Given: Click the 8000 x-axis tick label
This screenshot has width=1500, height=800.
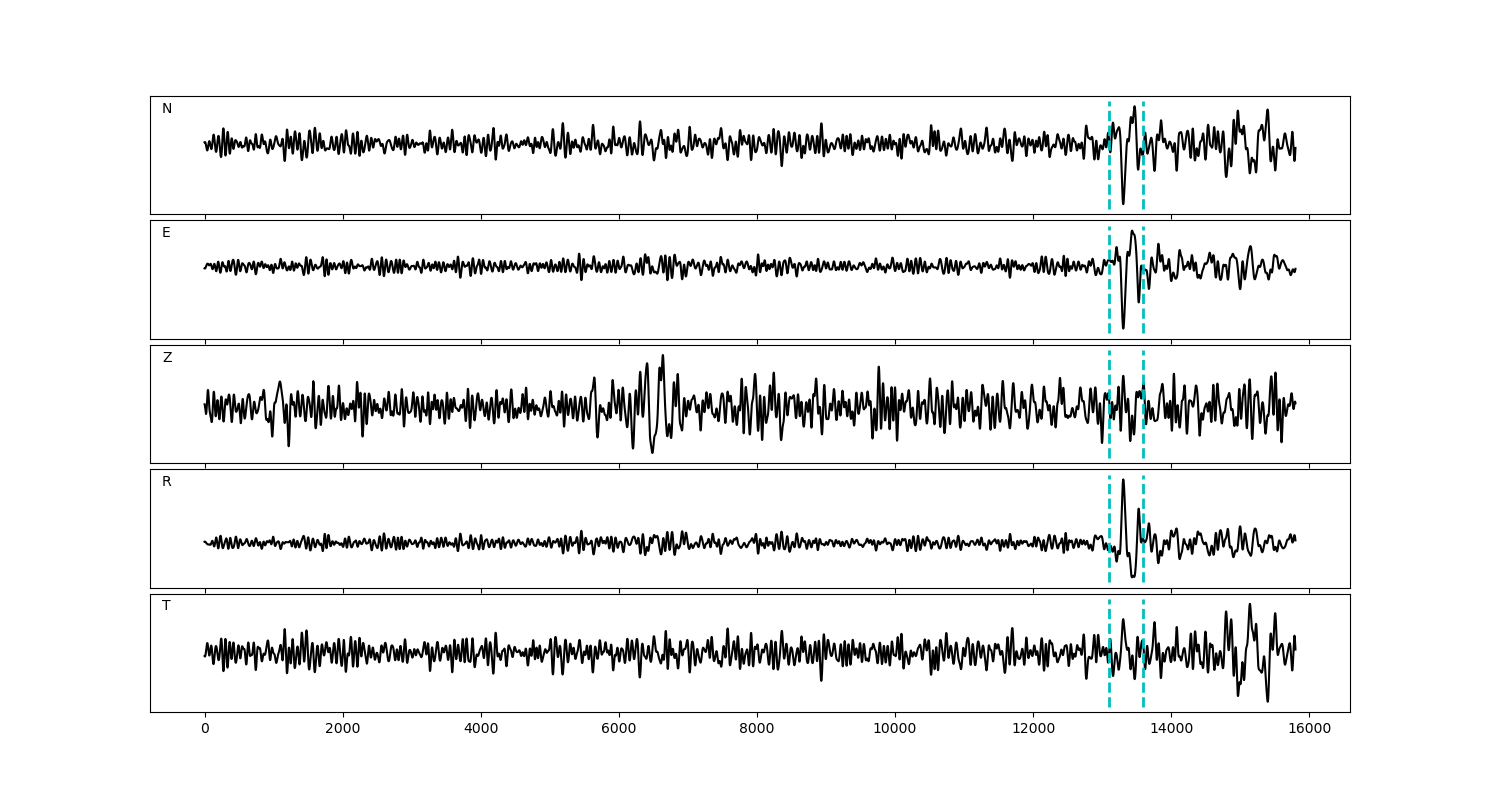Looking at the screenshot, I should [x=757, y=730].
